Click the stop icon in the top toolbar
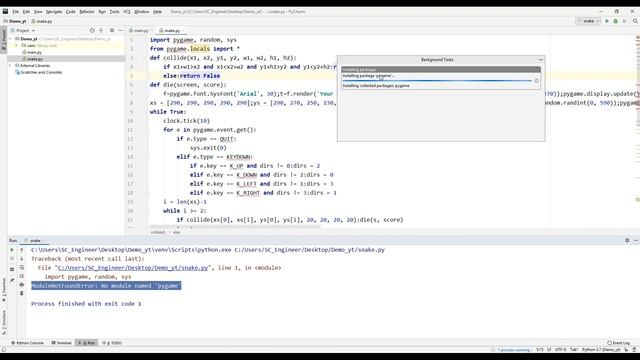 click(624, 21)
